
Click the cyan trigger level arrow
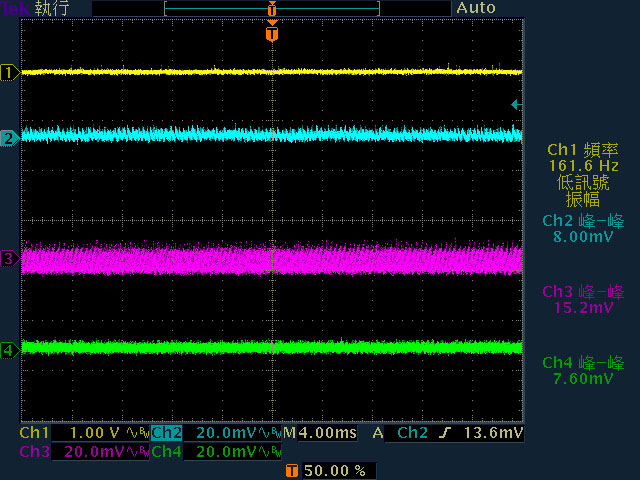click(x=516, y=105)
